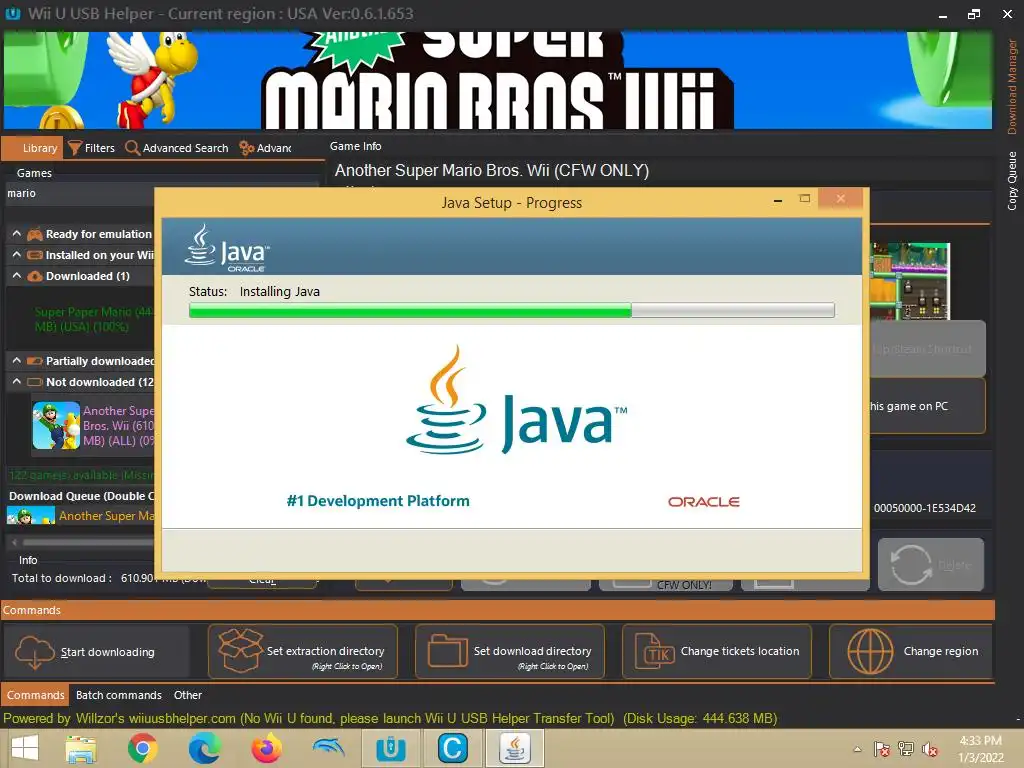Click the Game Info panel header

pyautogui.click(x=355, y=146)
